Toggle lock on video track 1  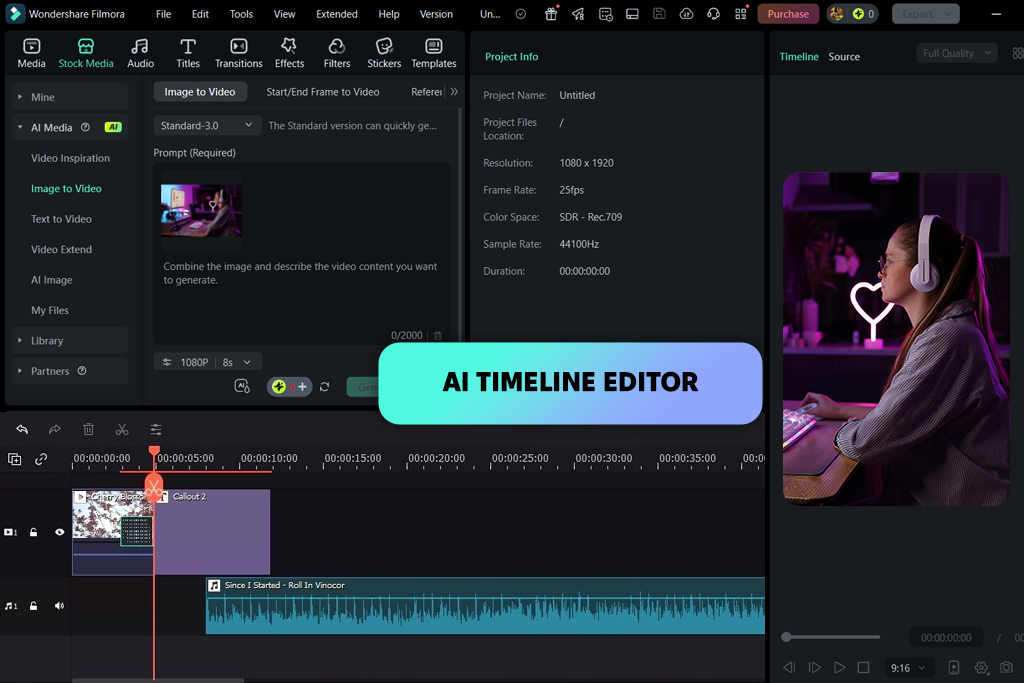point(33,532)
